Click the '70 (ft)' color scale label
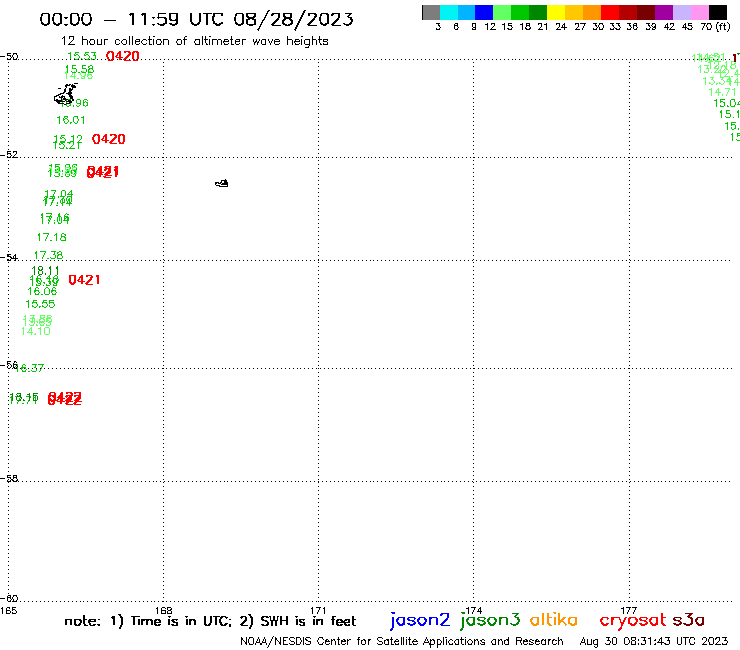740x650 pixels. pyautogui.click(x=715, y=26)
